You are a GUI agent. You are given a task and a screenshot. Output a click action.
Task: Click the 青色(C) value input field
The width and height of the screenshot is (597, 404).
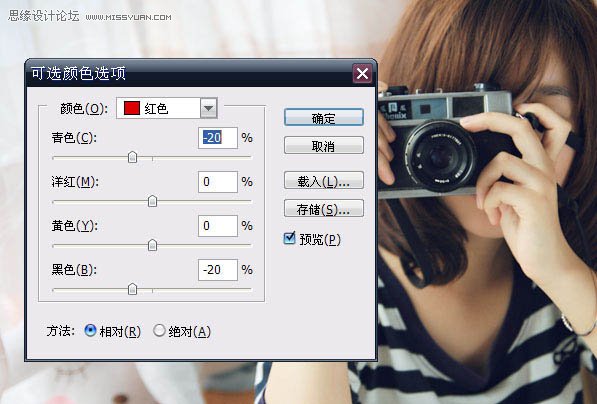click(x=218, y=137)
